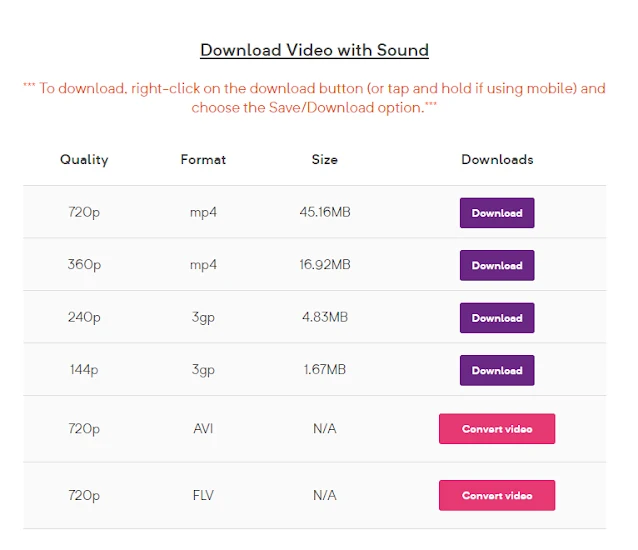Click the 1.67MB size cell
This screenshot has width=638, height=550.
coord(325,369)
